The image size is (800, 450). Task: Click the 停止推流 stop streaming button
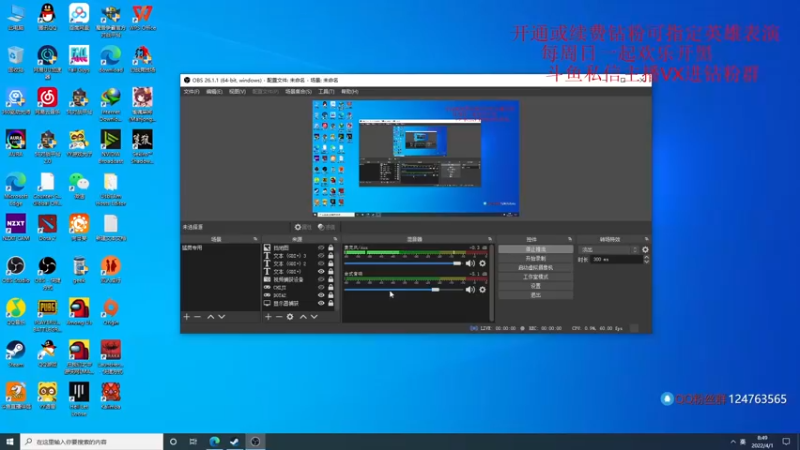[536, 249]
